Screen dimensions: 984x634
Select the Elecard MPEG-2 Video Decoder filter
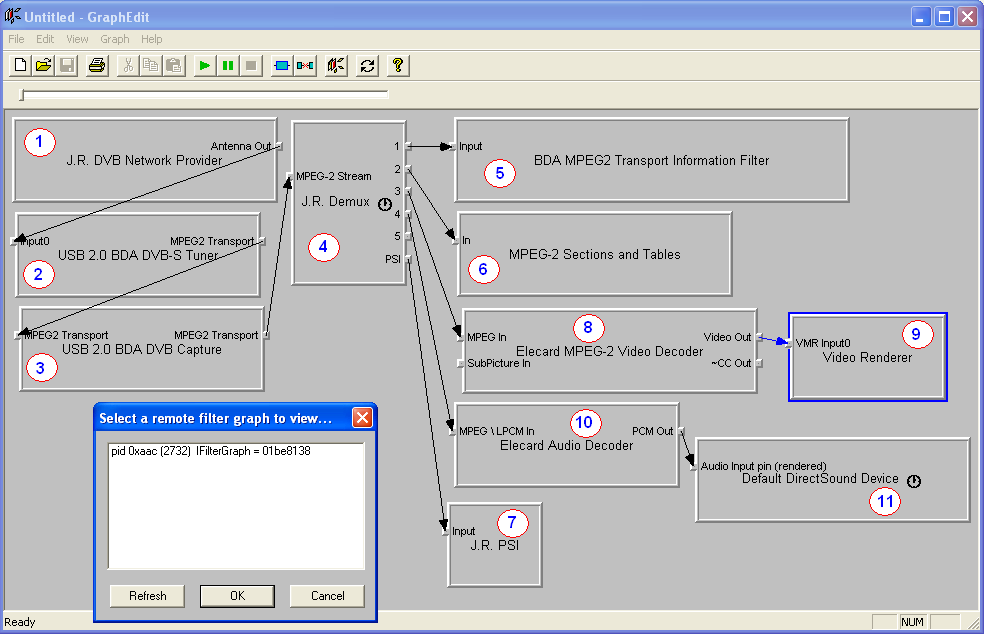pyautogui.click(x=609, y=352)
